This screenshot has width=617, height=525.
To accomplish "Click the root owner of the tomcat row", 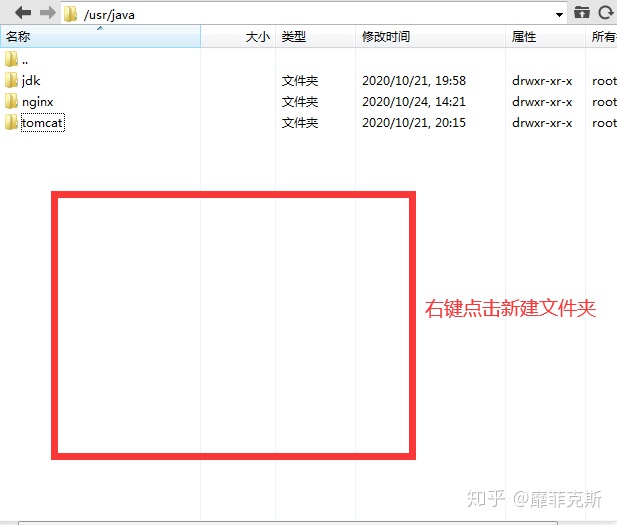I will pyautogui.click(x=604, y=123).
